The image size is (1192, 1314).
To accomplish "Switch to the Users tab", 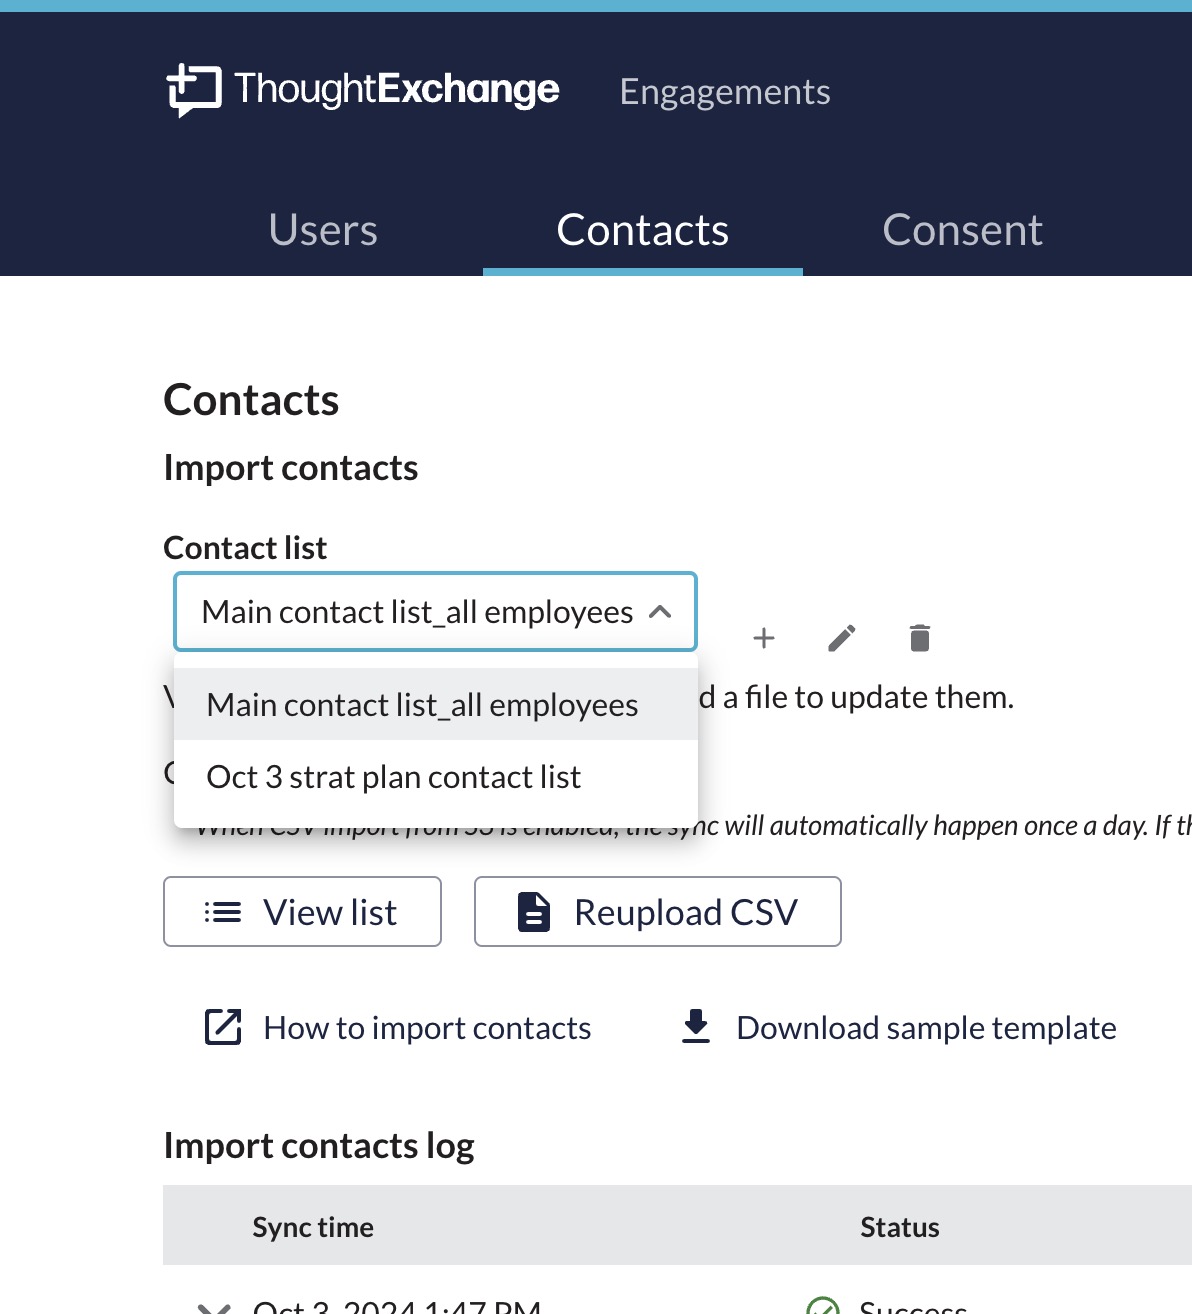I will click(323, 230).
